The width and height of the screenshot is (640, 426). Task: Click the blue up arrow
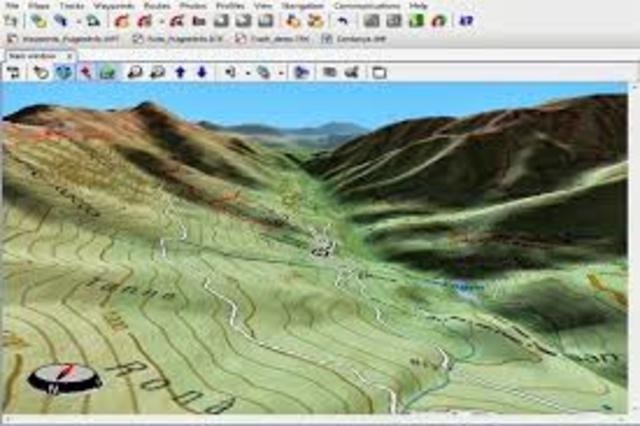point(180,73)
